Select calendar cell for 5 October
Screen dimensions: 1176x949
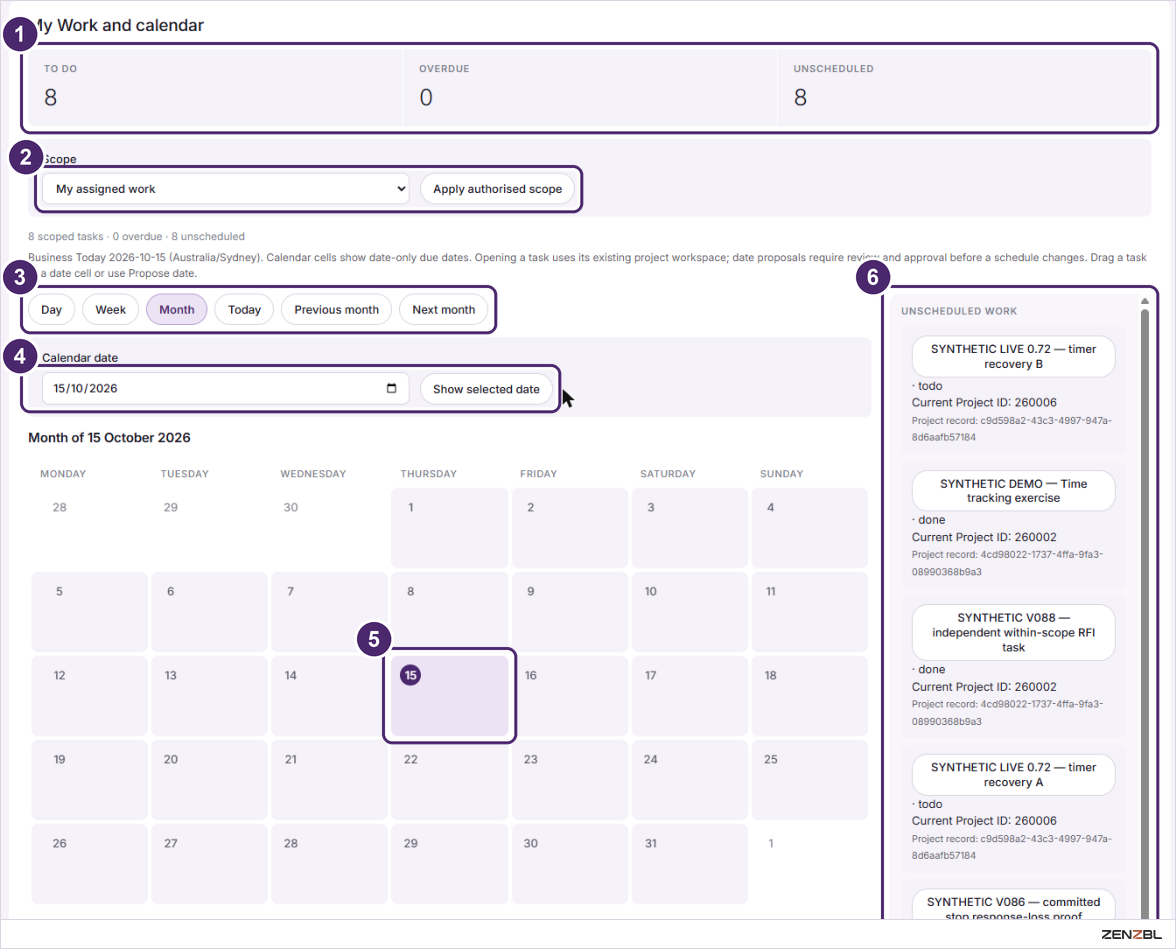point(89,611)
